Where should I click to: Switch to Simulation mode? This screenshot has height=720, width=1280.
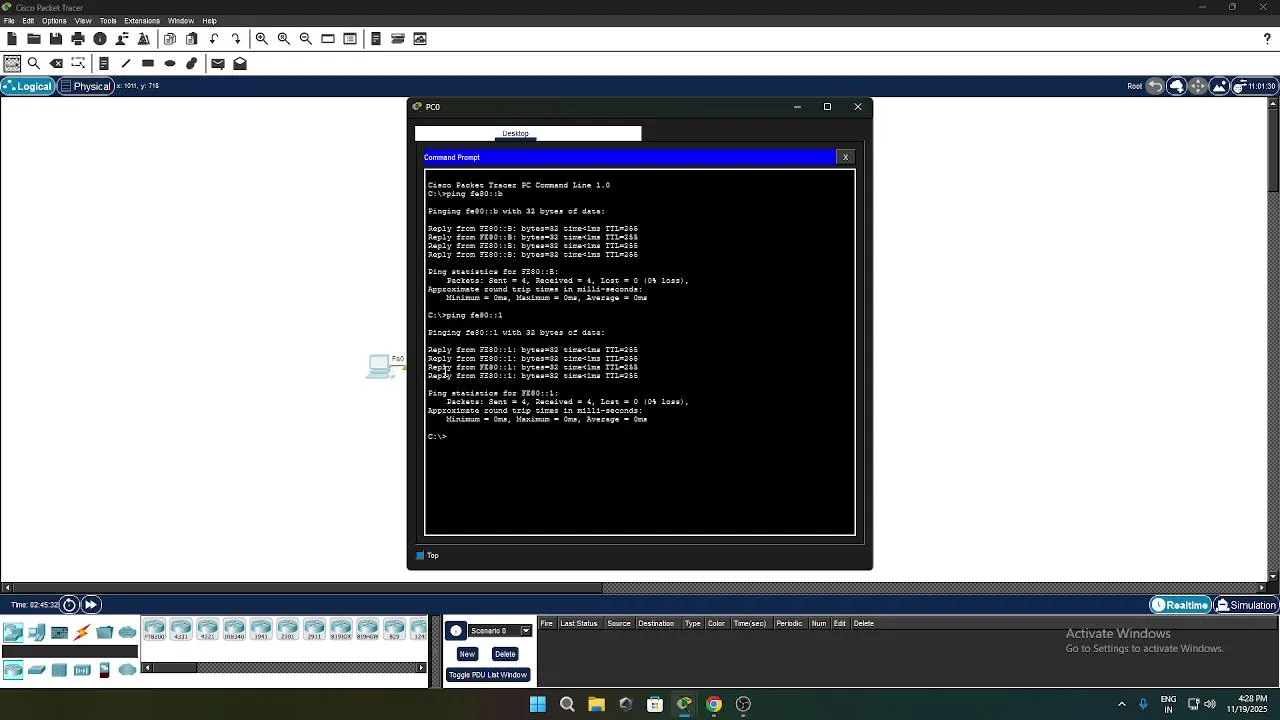(1245, 605)
